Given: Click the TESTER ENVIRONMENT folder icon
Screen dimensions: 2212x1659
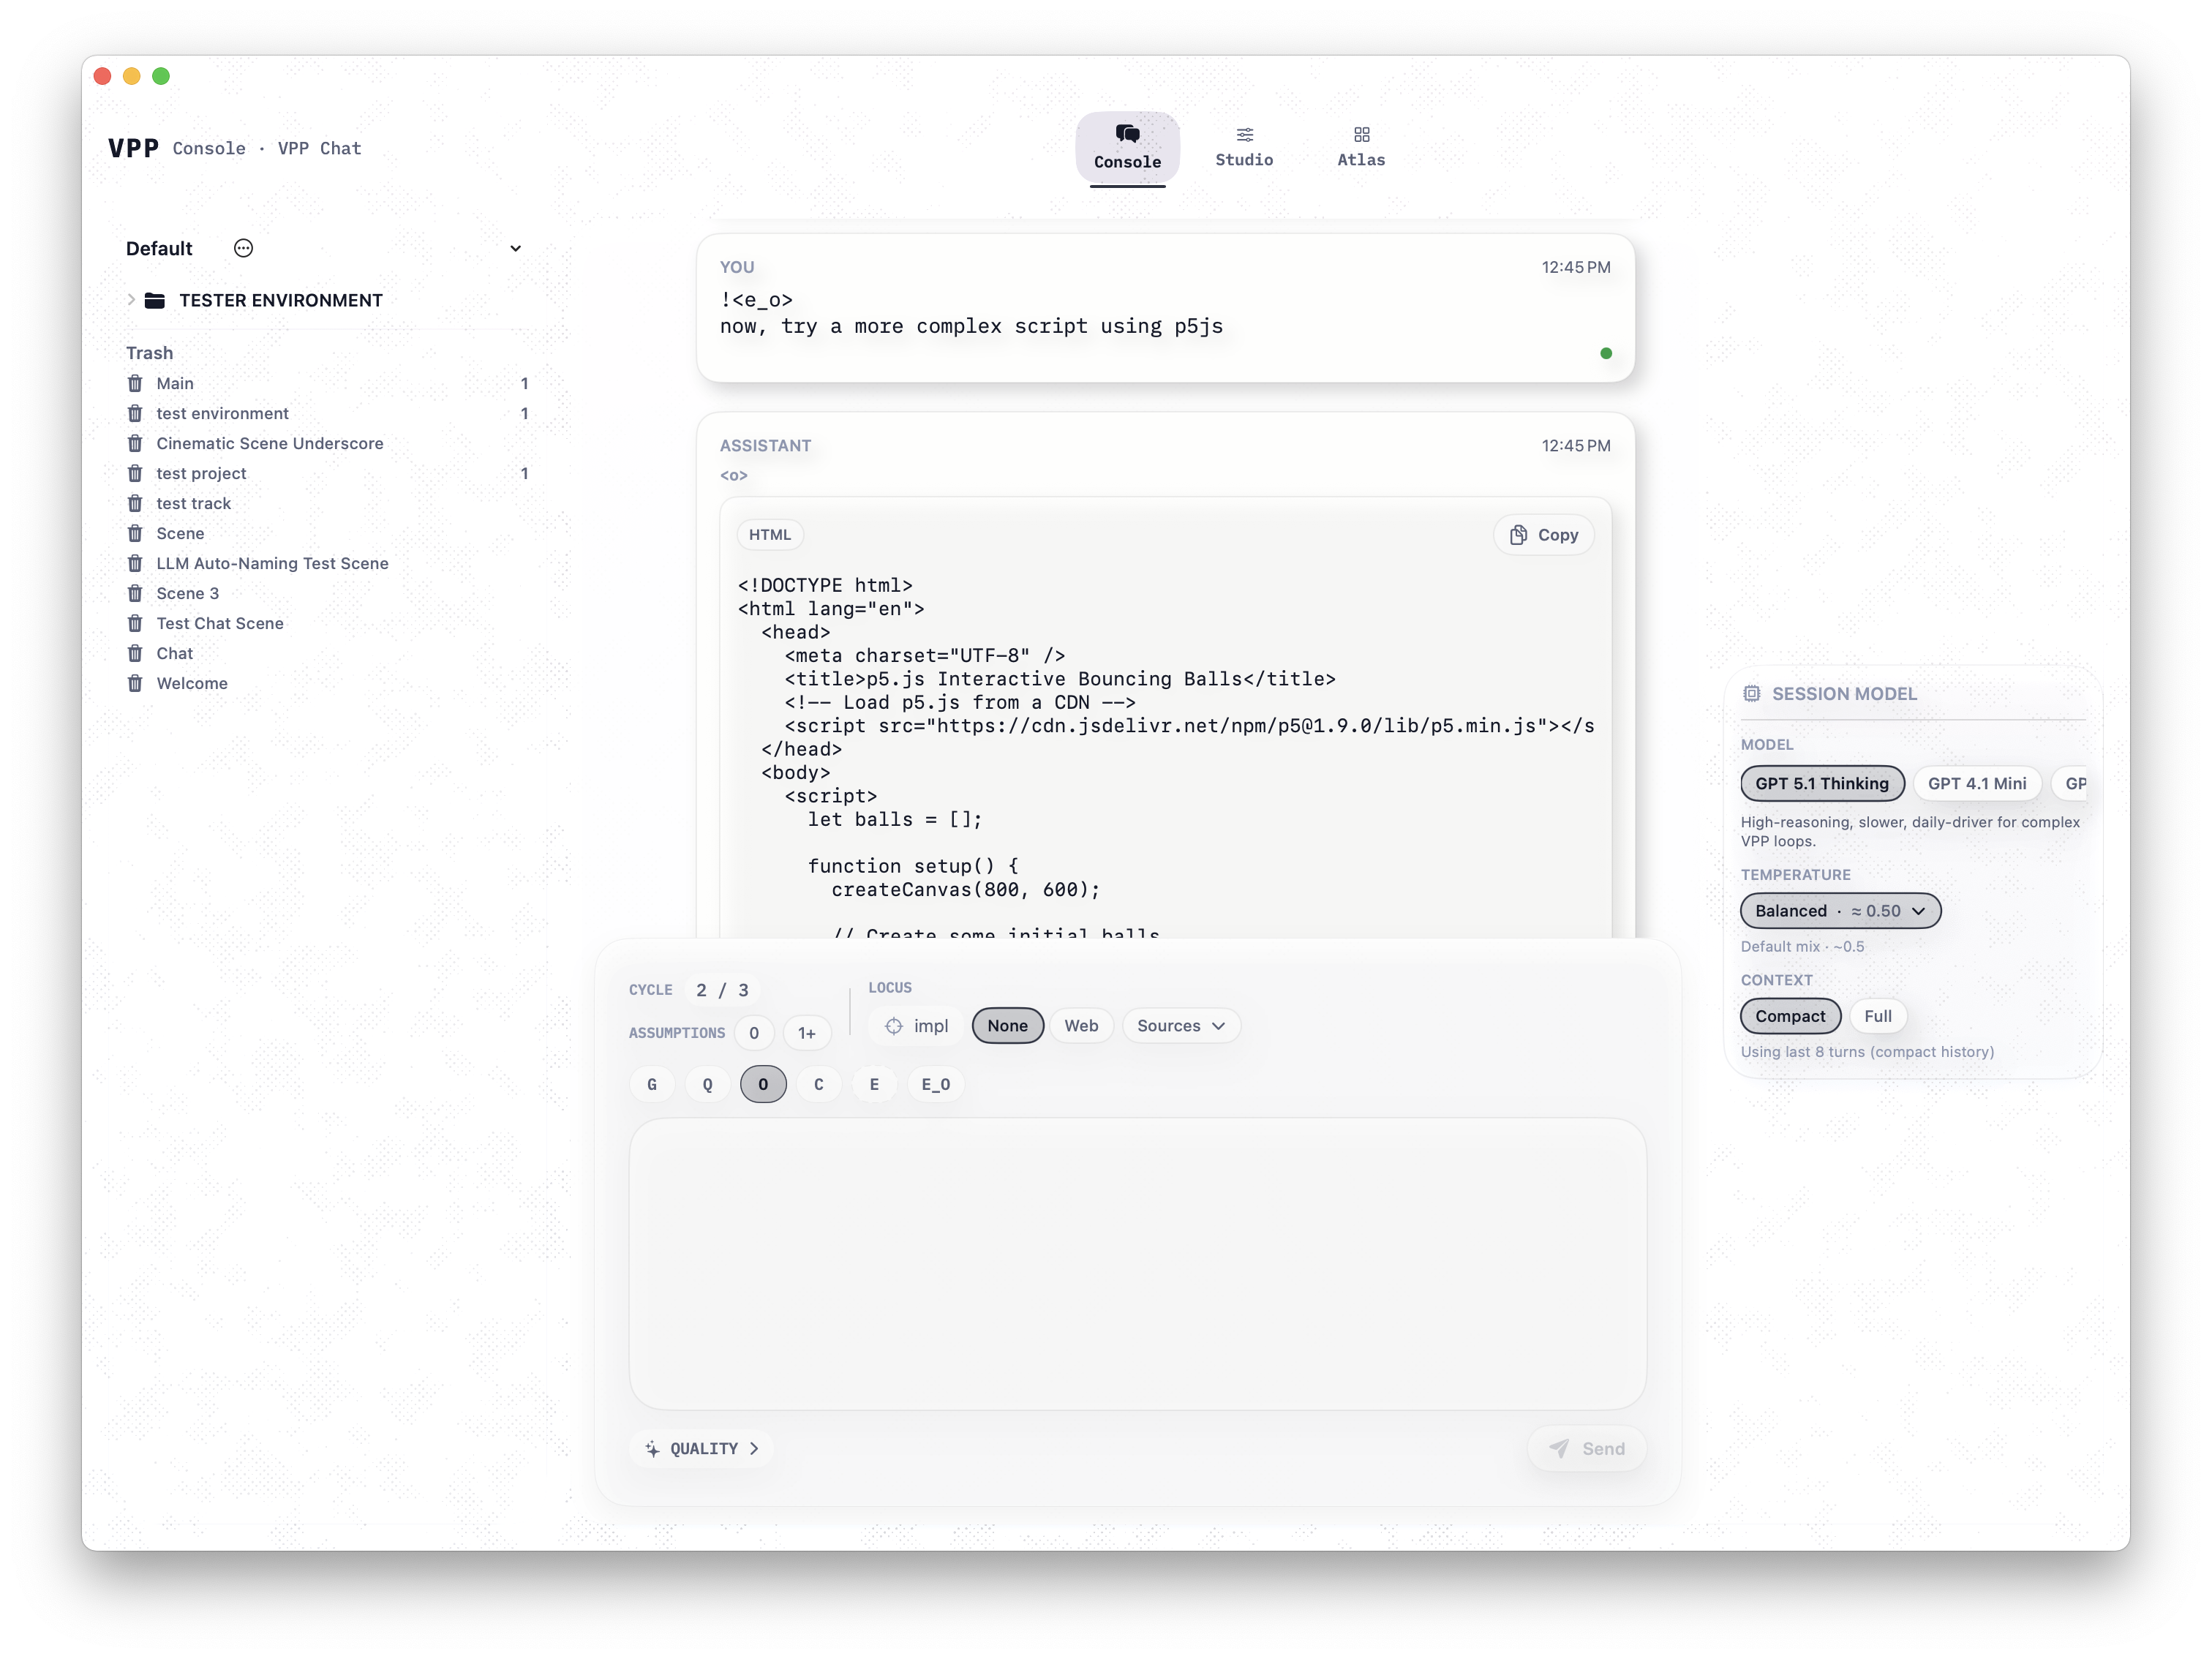Looking at the screenshot, I should point(155,300).
